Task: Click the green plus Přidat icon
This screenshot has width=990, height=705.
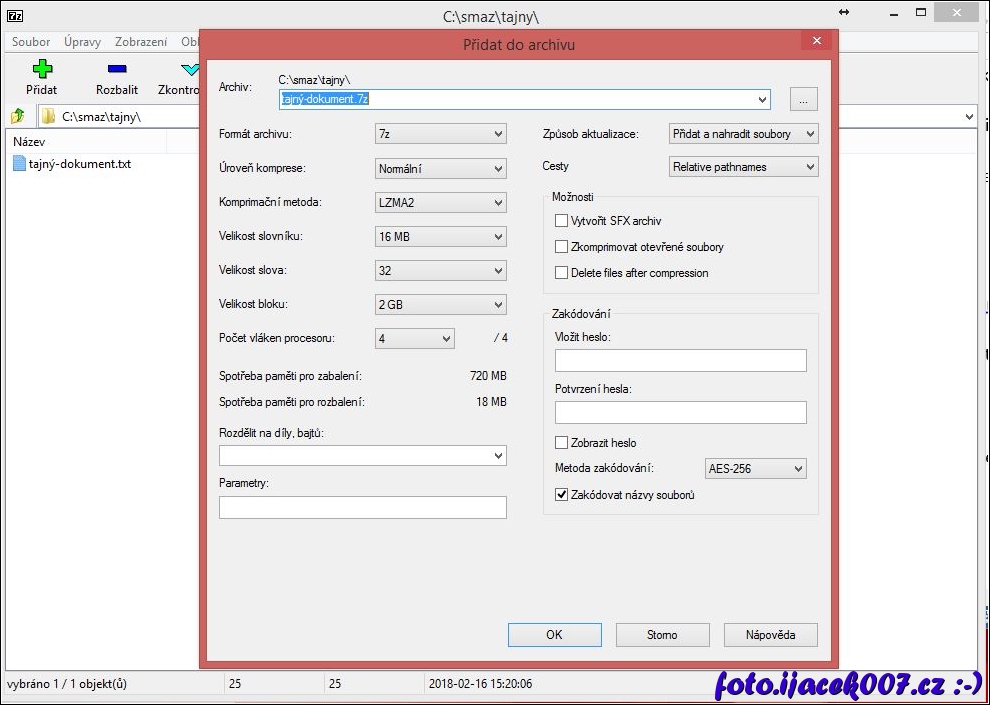Action: 41,69
